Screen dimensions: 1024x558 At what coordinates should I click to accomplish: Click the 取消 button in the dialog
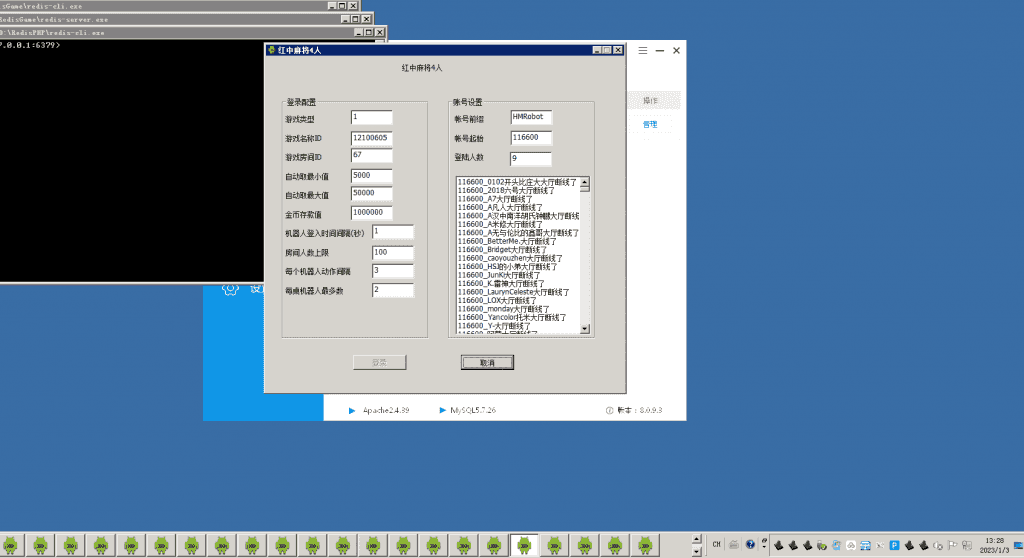click(x=487, y=363)
